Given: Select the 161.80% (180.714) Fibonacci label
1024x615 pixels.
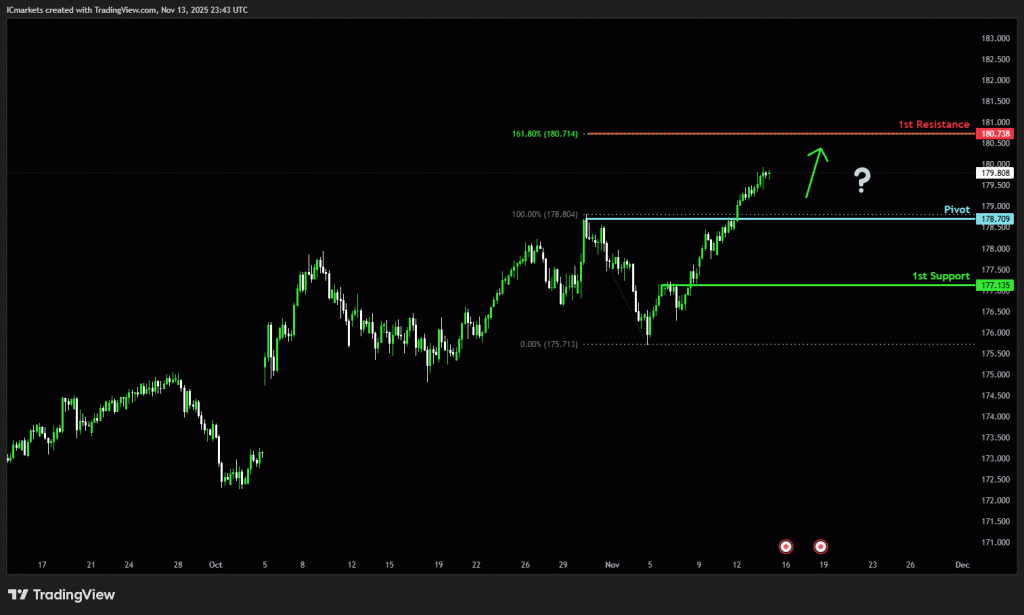Looking at the screenshot, I should point(545,133).
